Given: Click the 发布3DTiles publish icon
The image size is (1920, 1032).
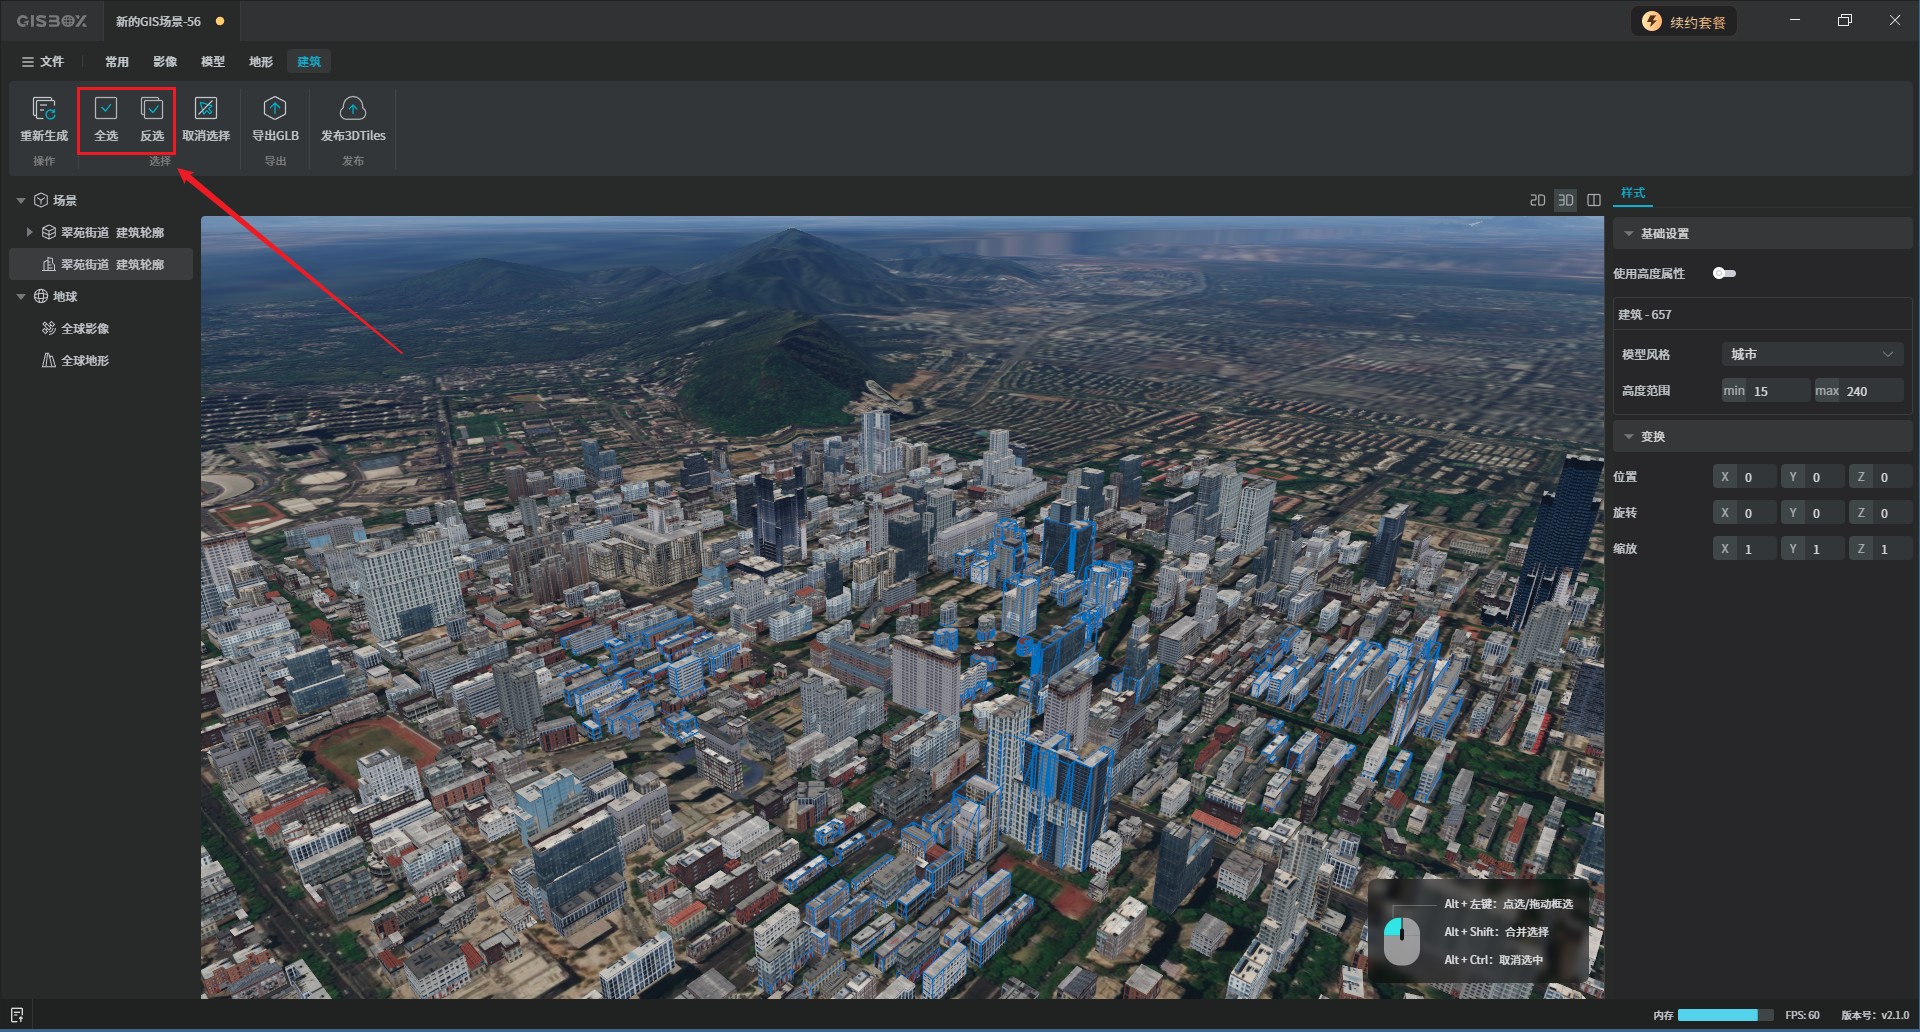Looking at the screenshot, I should (x=352, y=108).
